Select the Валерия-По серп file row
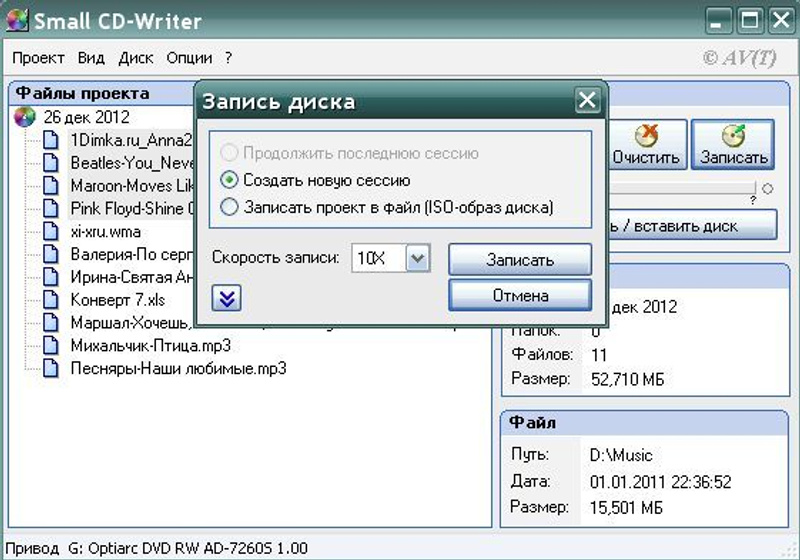Screen dimensions: 800x560 [131, 254]
